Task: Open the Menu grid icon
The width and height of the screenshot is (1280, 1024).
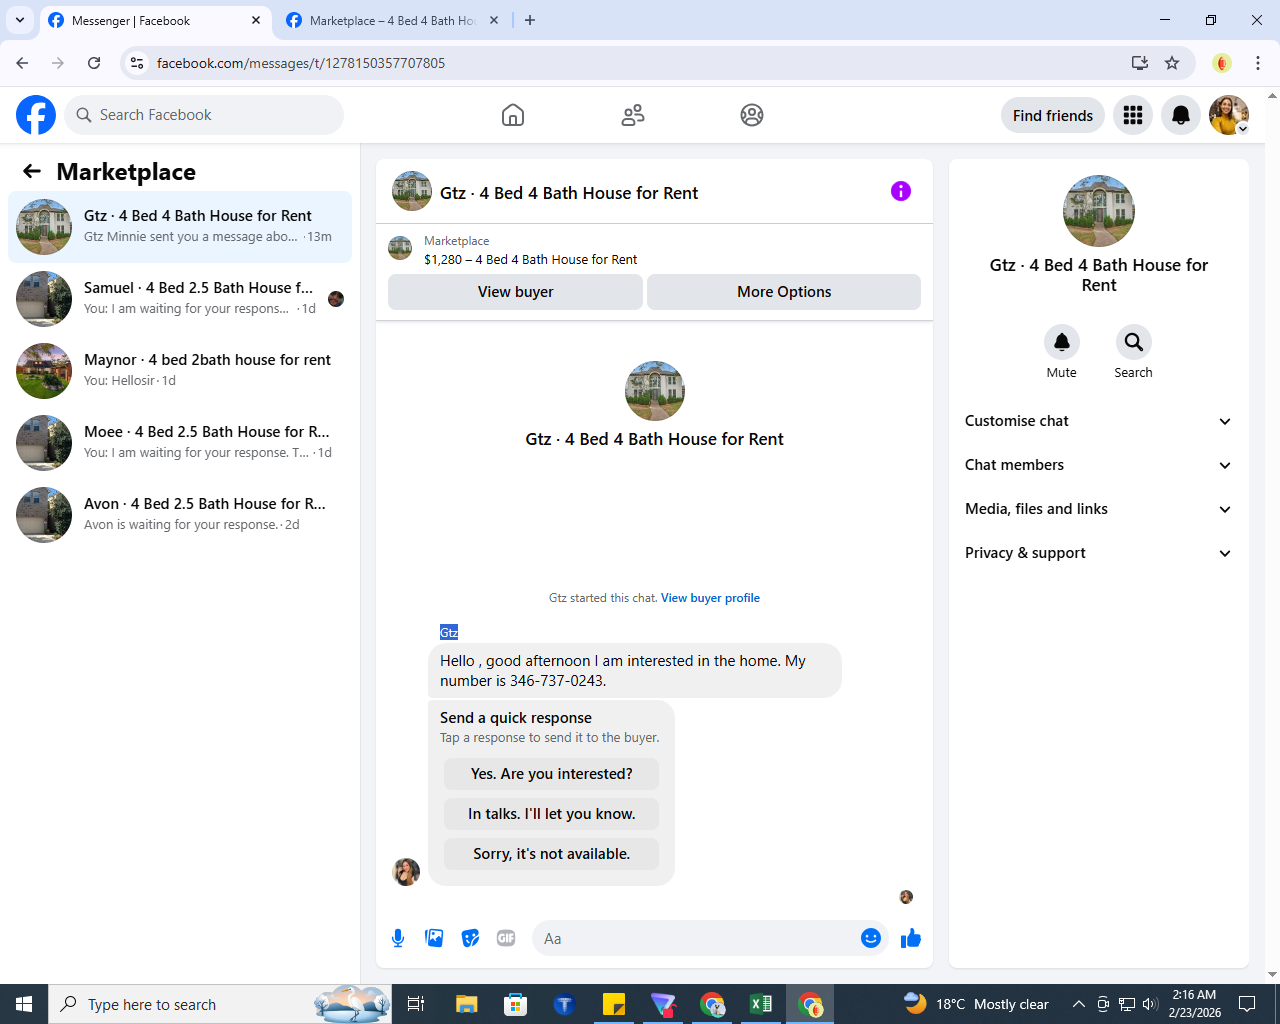Action: [1133, 115]
